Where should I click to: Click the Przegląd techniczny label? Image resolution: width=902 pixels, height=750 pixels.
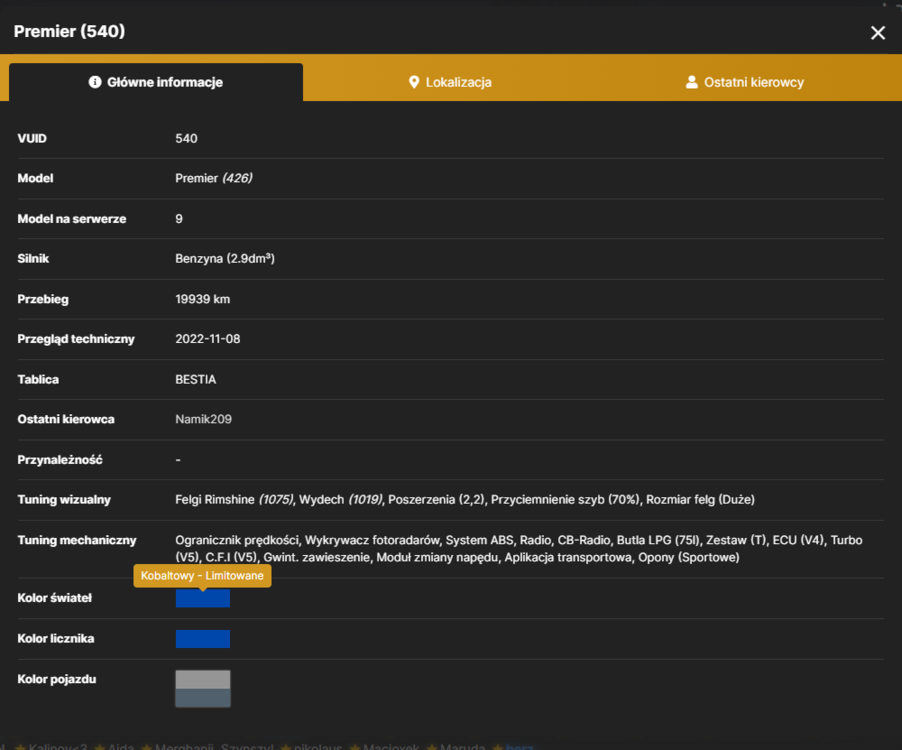pyautogui.click(x=76, y=339)
